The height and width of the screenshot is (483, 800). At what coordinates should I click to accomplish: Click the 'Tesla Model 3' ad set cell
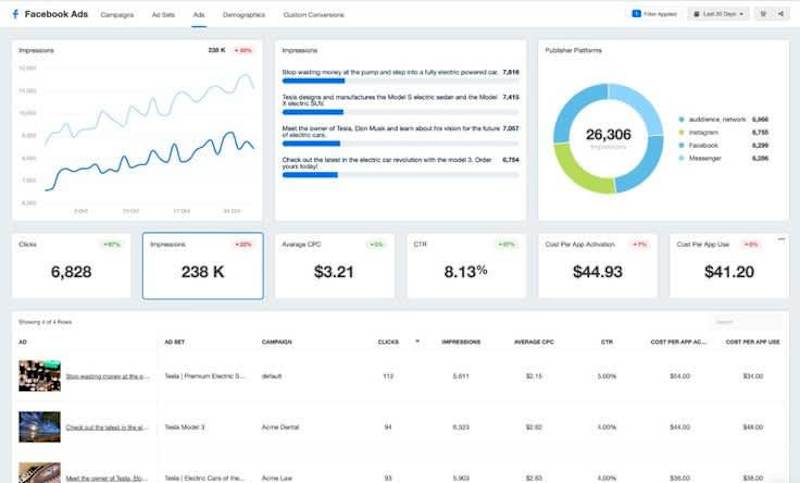point(184,427)
